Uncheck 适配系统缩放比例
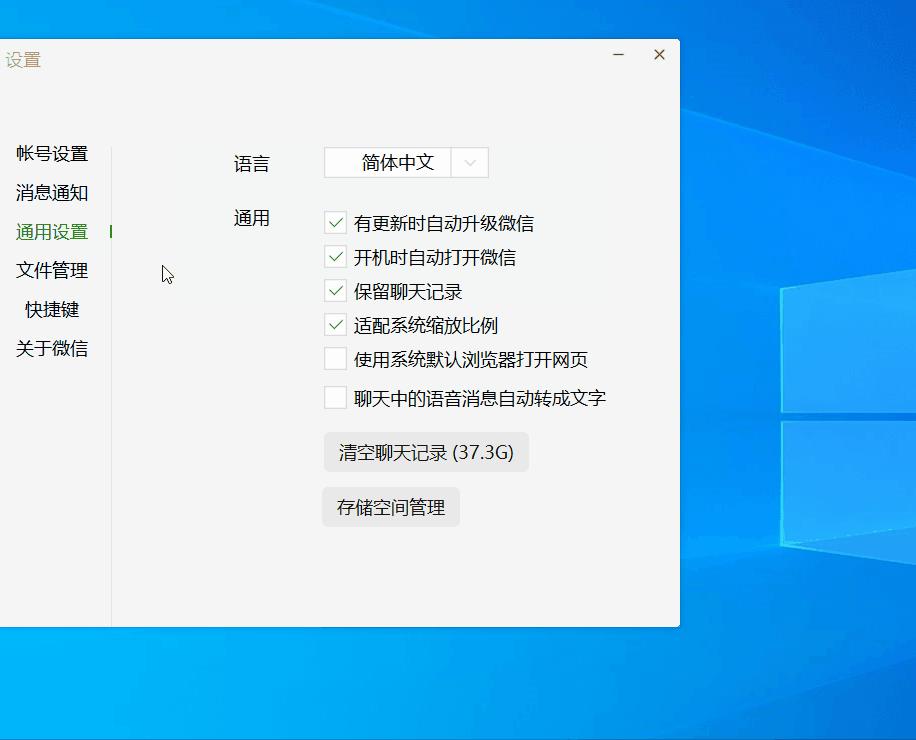The height and width of the screenshot is (740, 916). pos(335,325)
